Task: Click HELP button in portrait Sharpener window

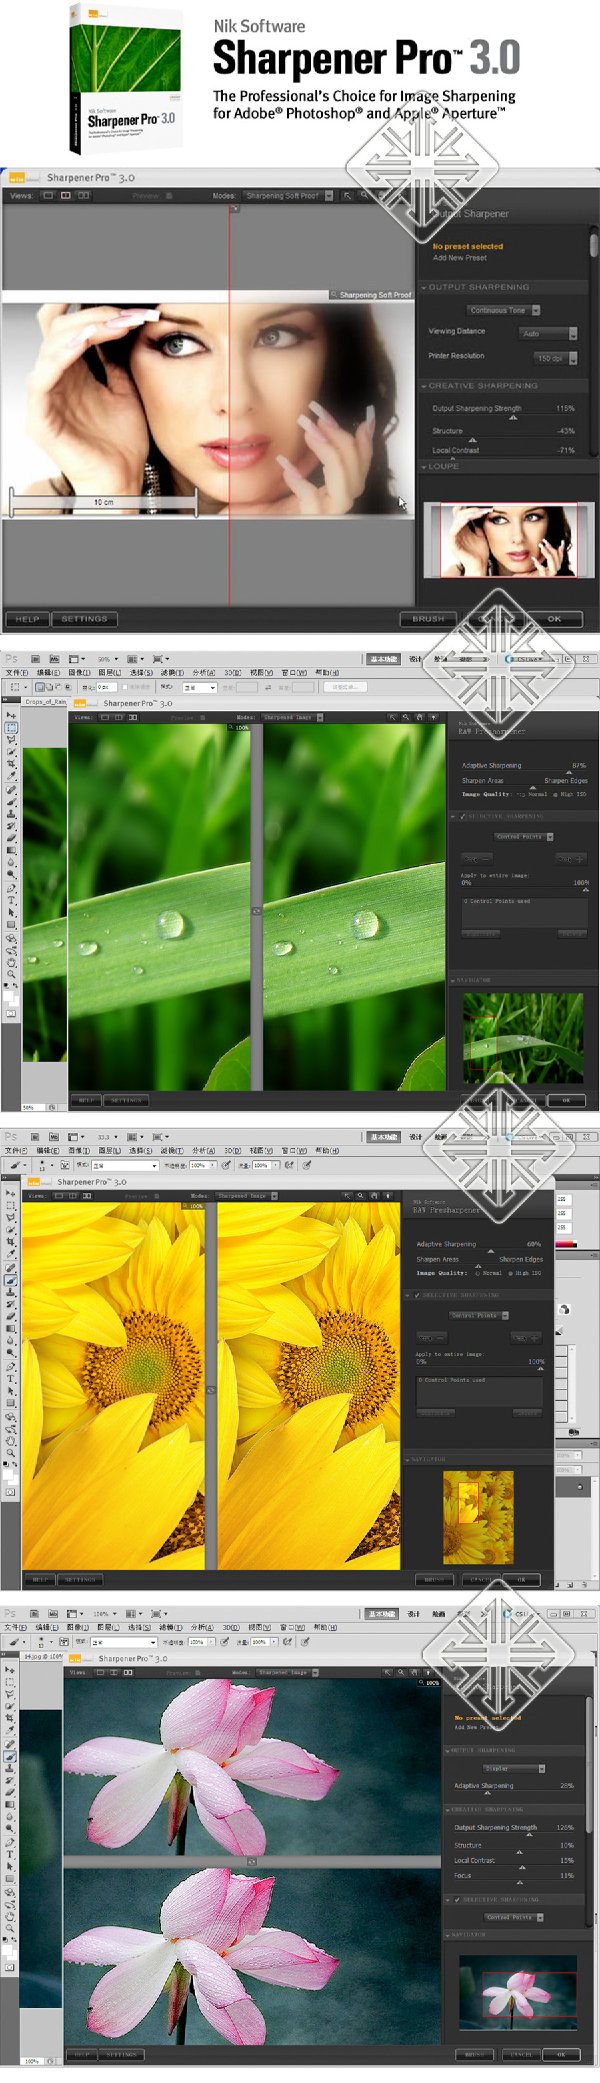Action: [x=27, y=619]
